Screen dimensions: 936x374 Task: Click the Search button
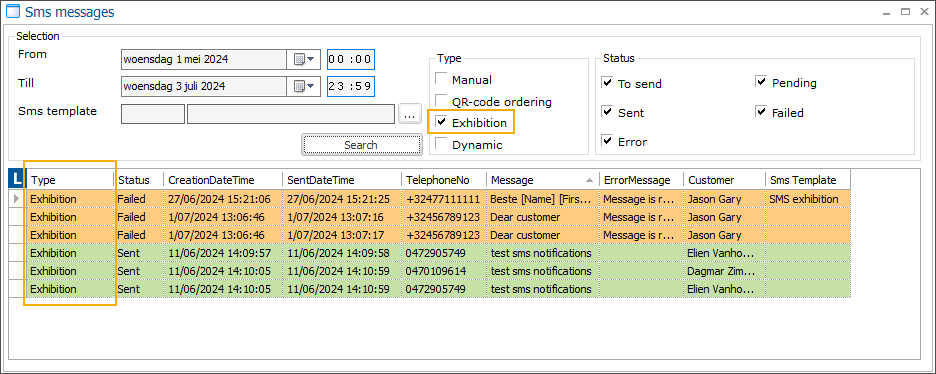tap(361, 145)
